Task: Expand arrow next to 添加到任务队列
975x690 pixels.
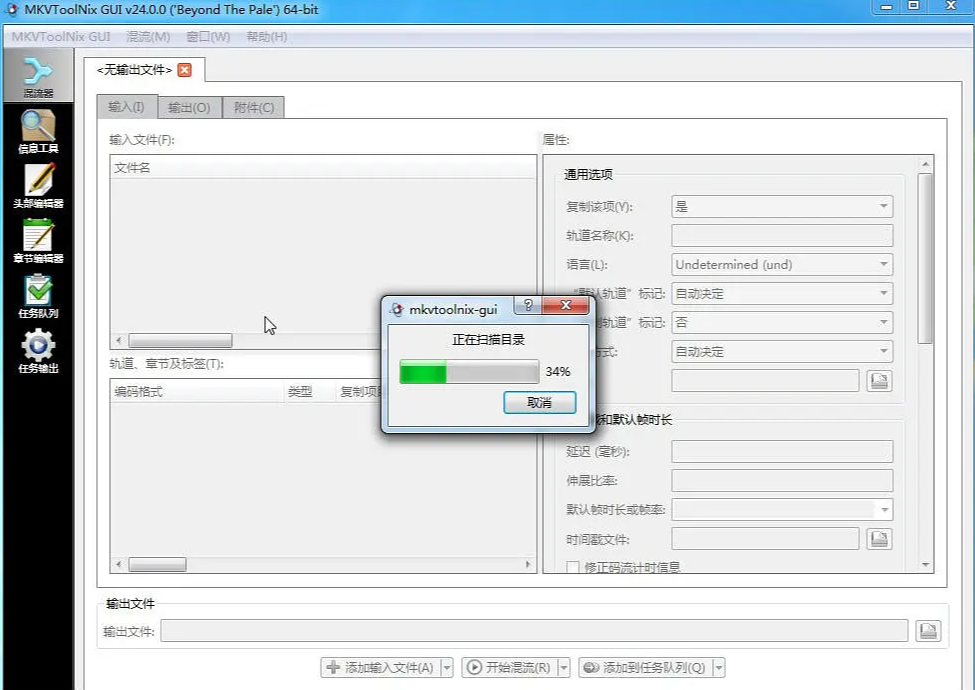Action: point(719,668)
